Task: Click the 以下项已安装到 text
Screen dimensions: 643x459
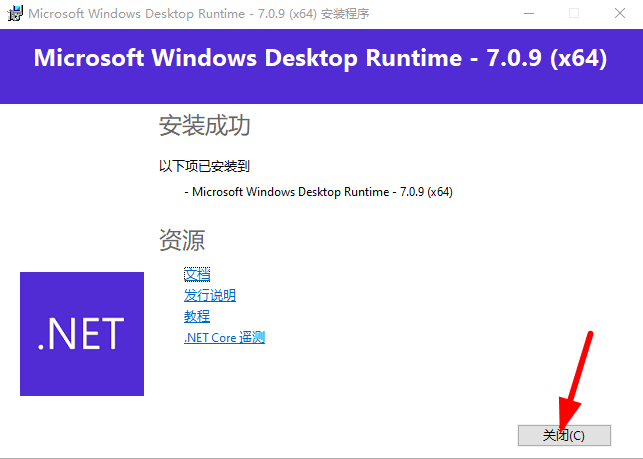Action: point(204,166)
